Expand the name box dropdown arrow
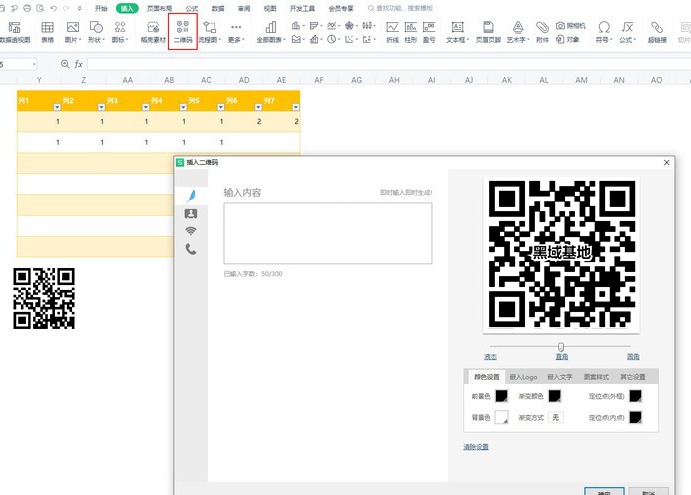The image size is (691, 495). (x=34, y=64)
